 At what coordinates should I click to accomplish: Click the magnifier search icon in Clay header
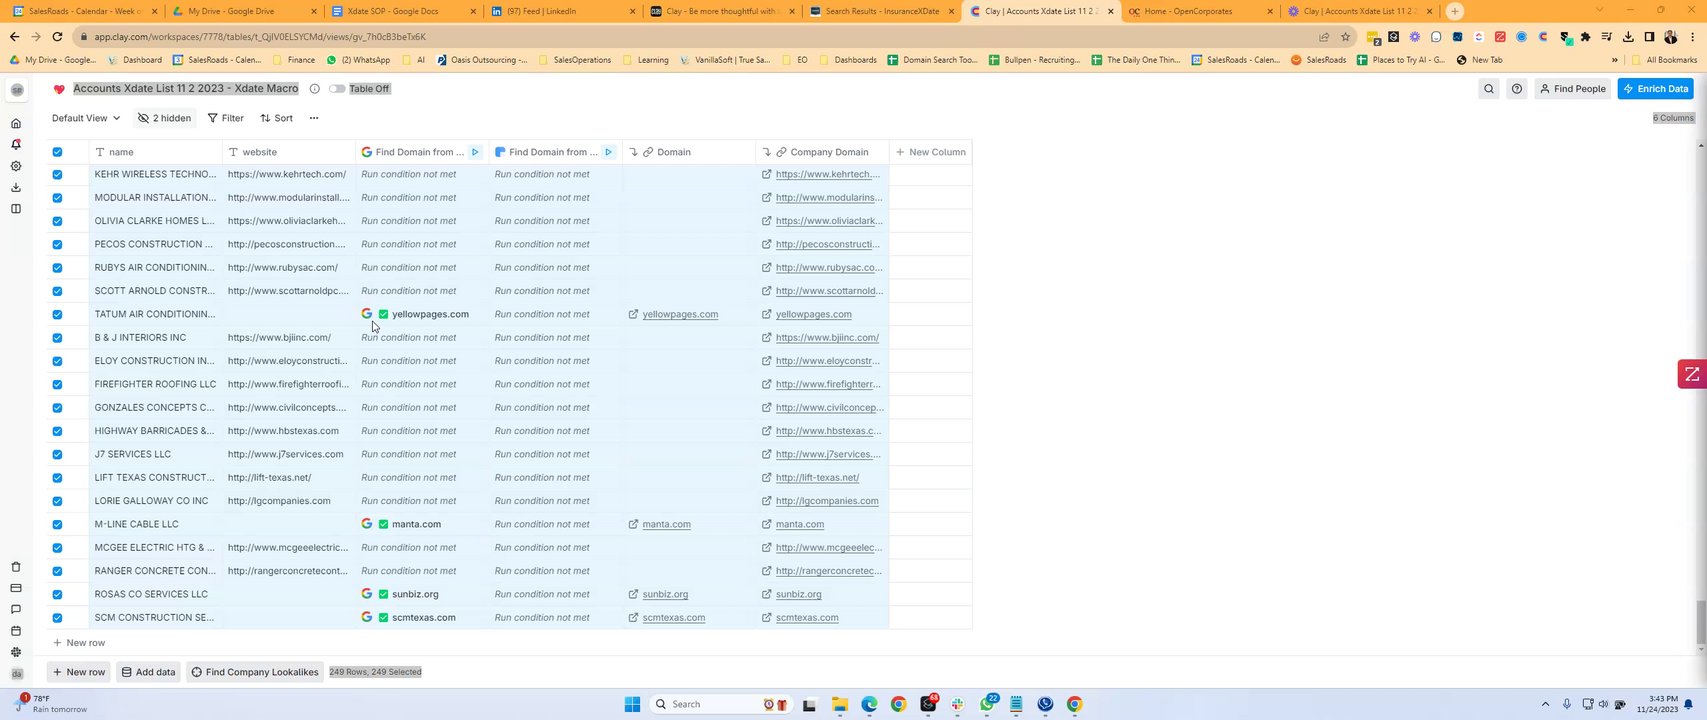[x=1489, y=89]
